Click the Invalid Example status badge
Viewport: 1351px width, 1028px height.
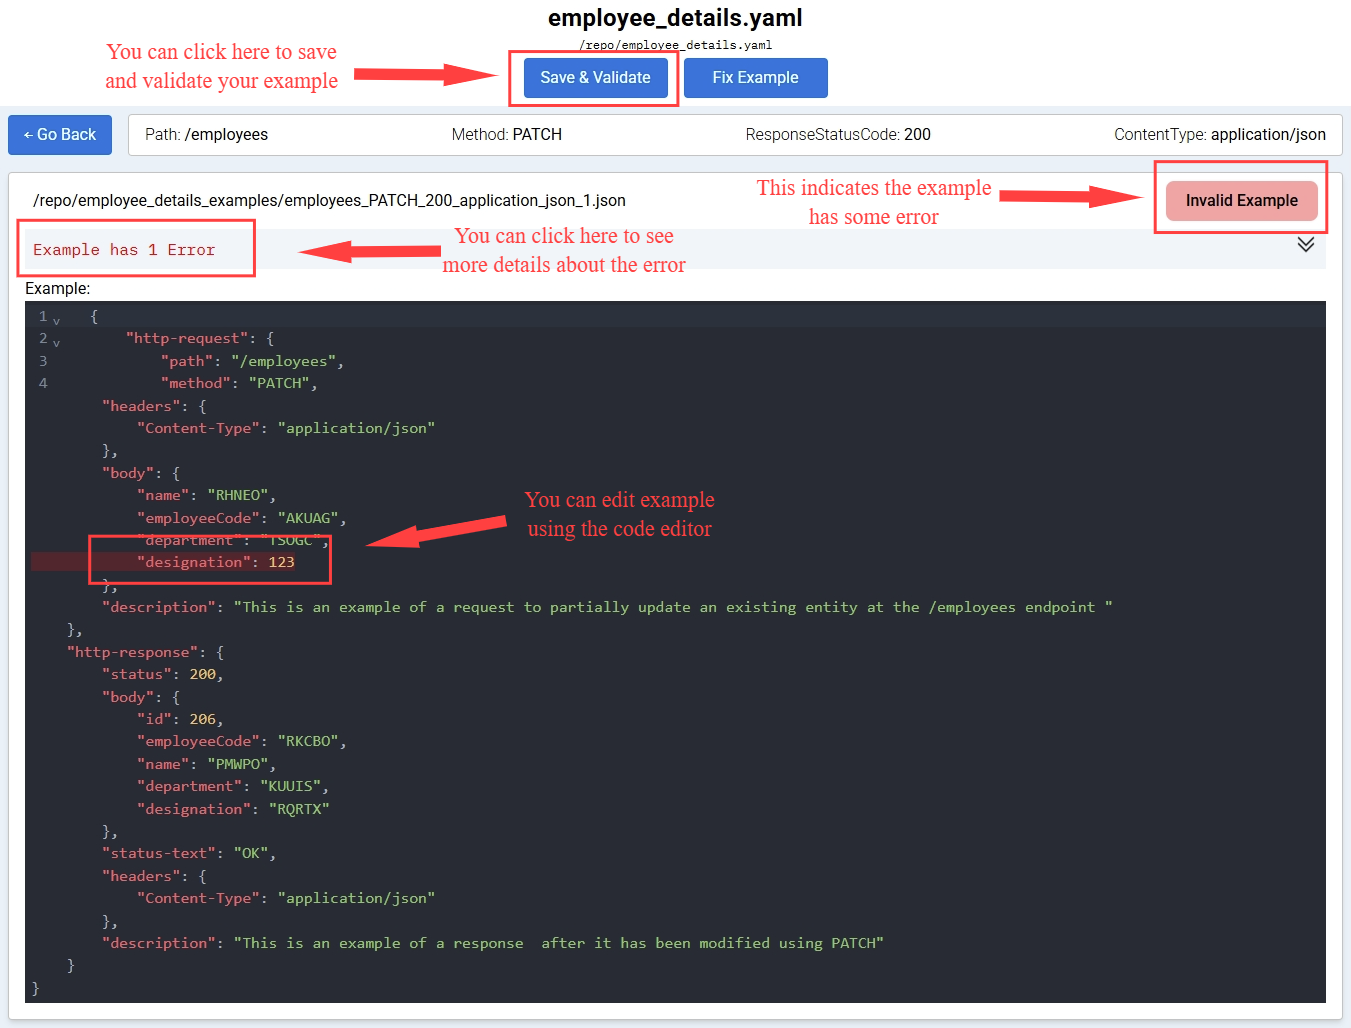coord(1241,201)
